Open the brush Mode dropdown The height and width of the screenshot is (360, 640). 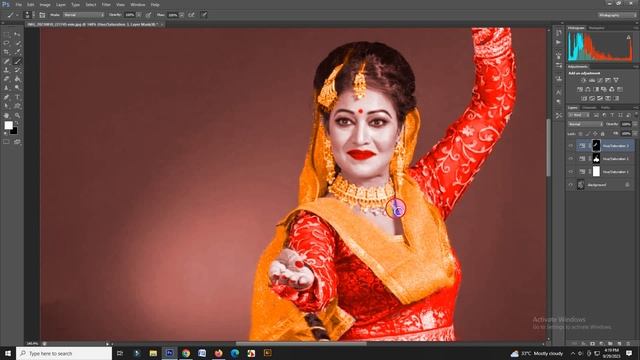click(x=83, y=15)
